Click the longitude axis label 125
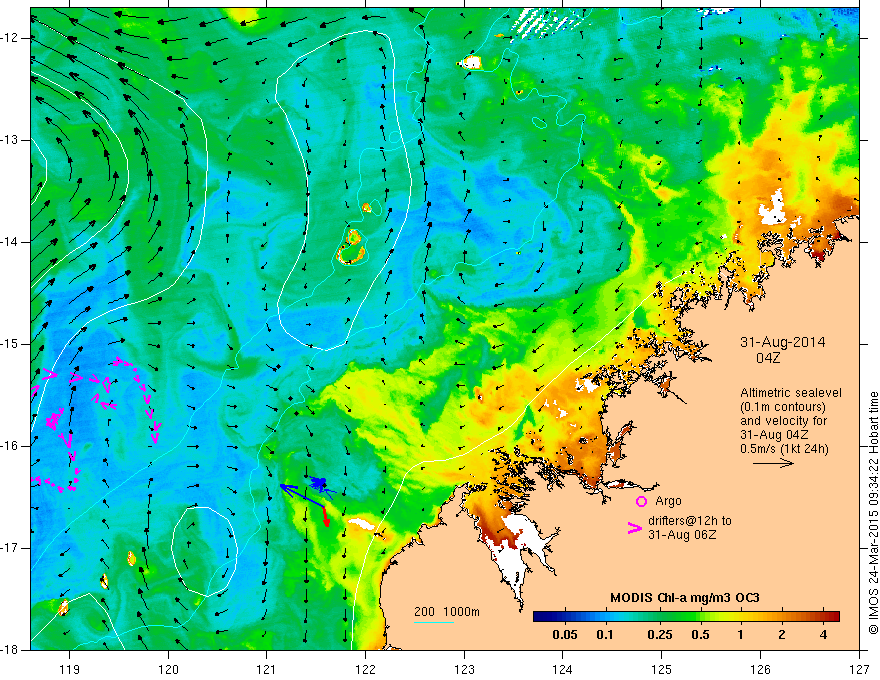The image size is (880, 680). tap(662, 669)
